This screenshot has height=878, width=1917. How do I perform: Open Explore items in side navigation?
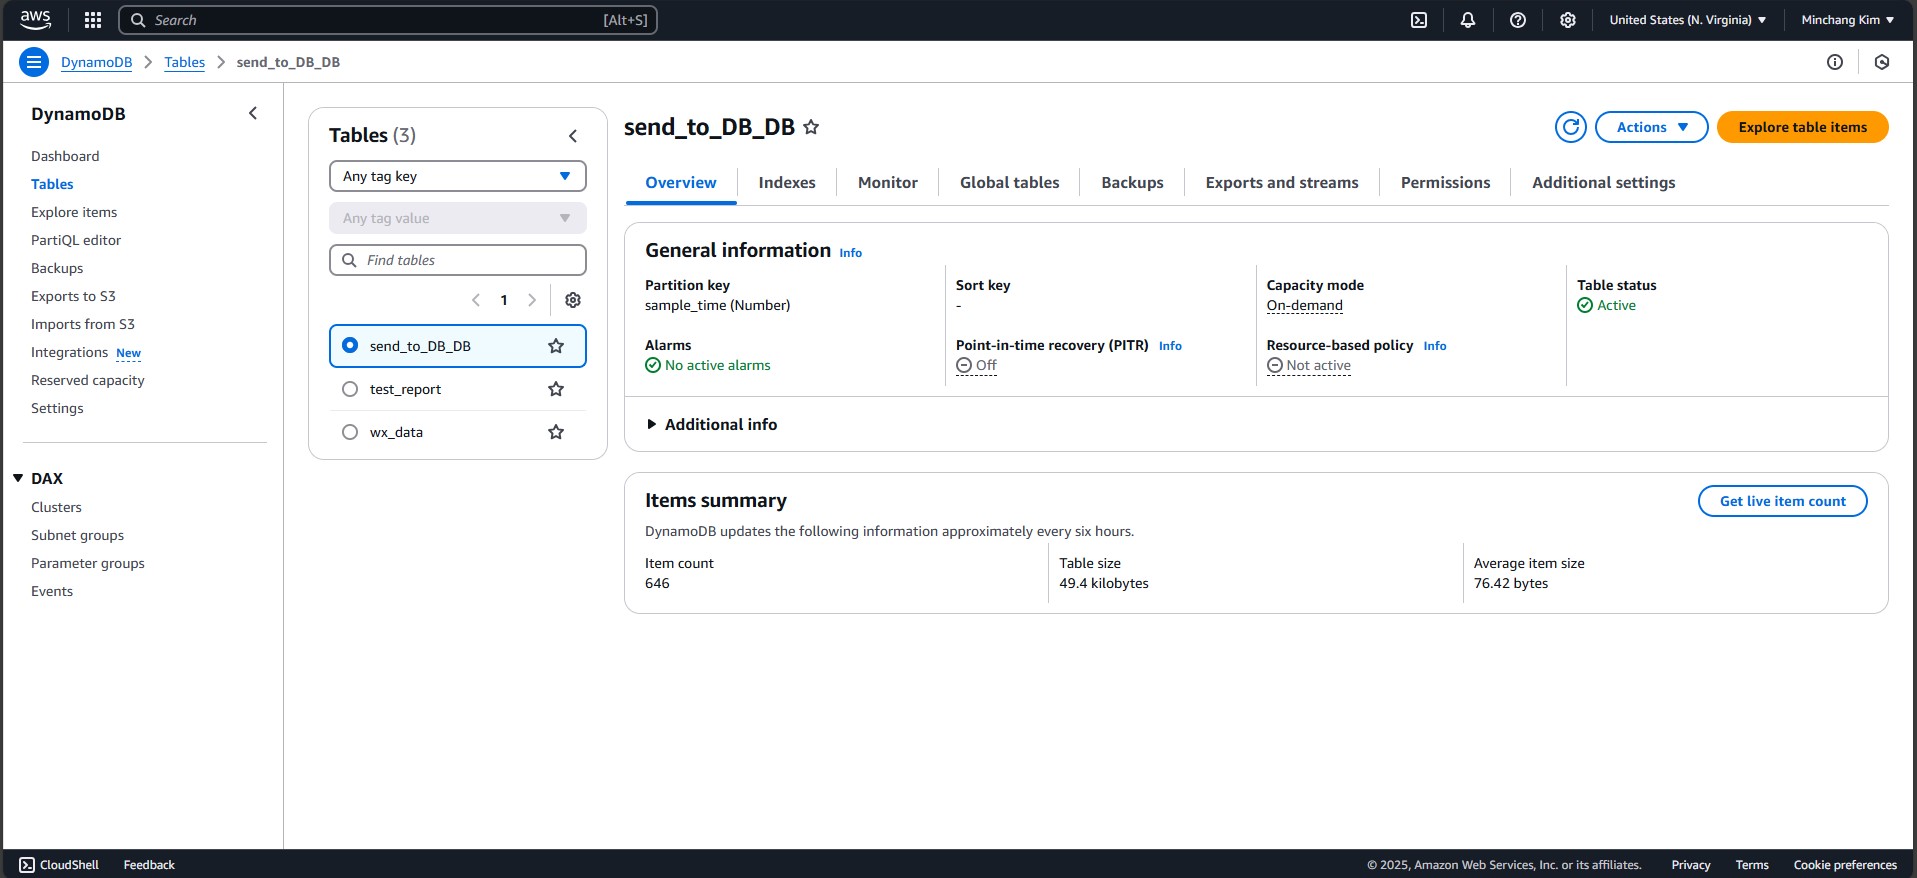point(74,212)
